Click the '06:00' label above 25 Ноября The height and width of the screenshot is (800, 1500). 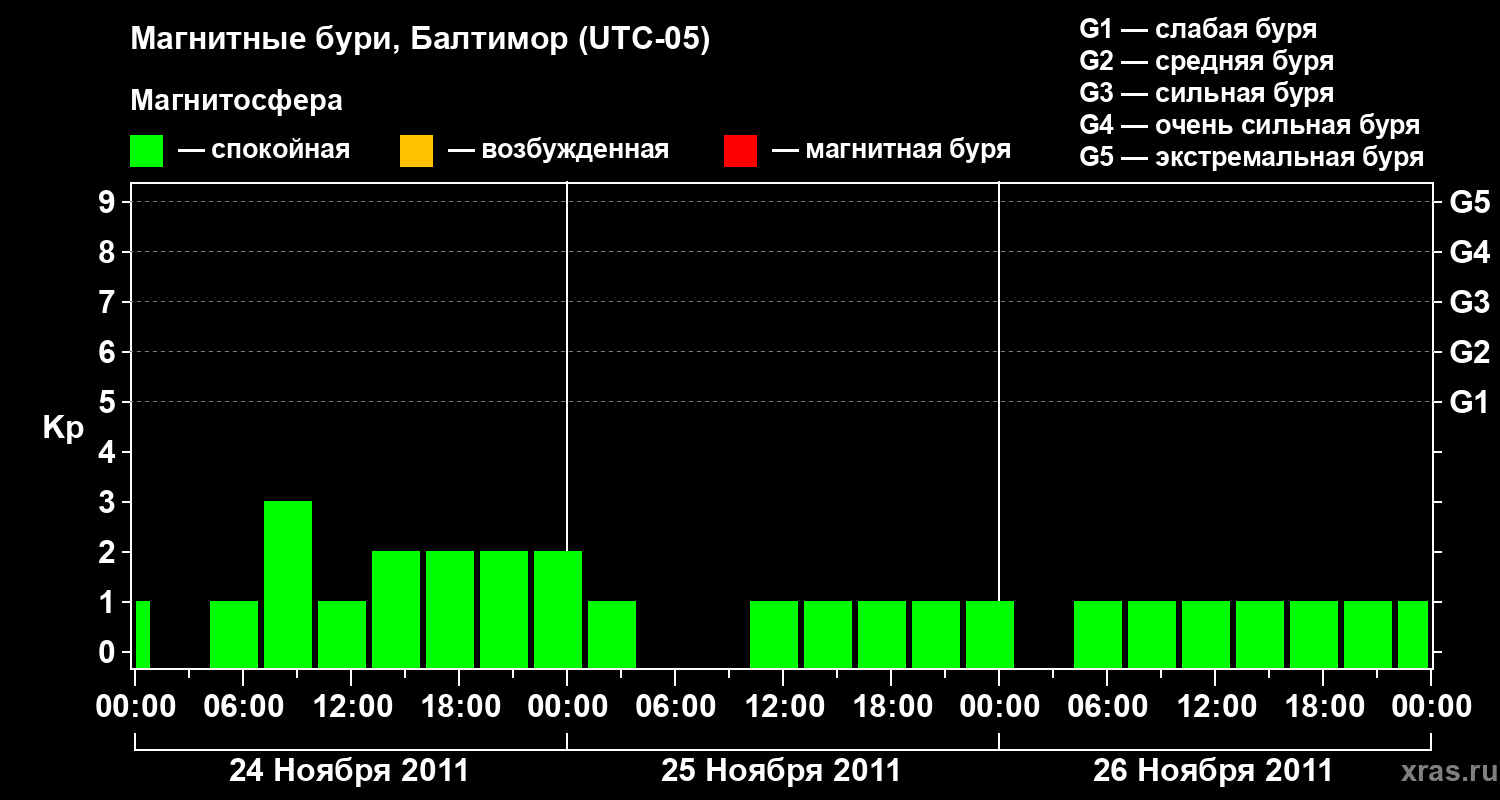point(675,707)
